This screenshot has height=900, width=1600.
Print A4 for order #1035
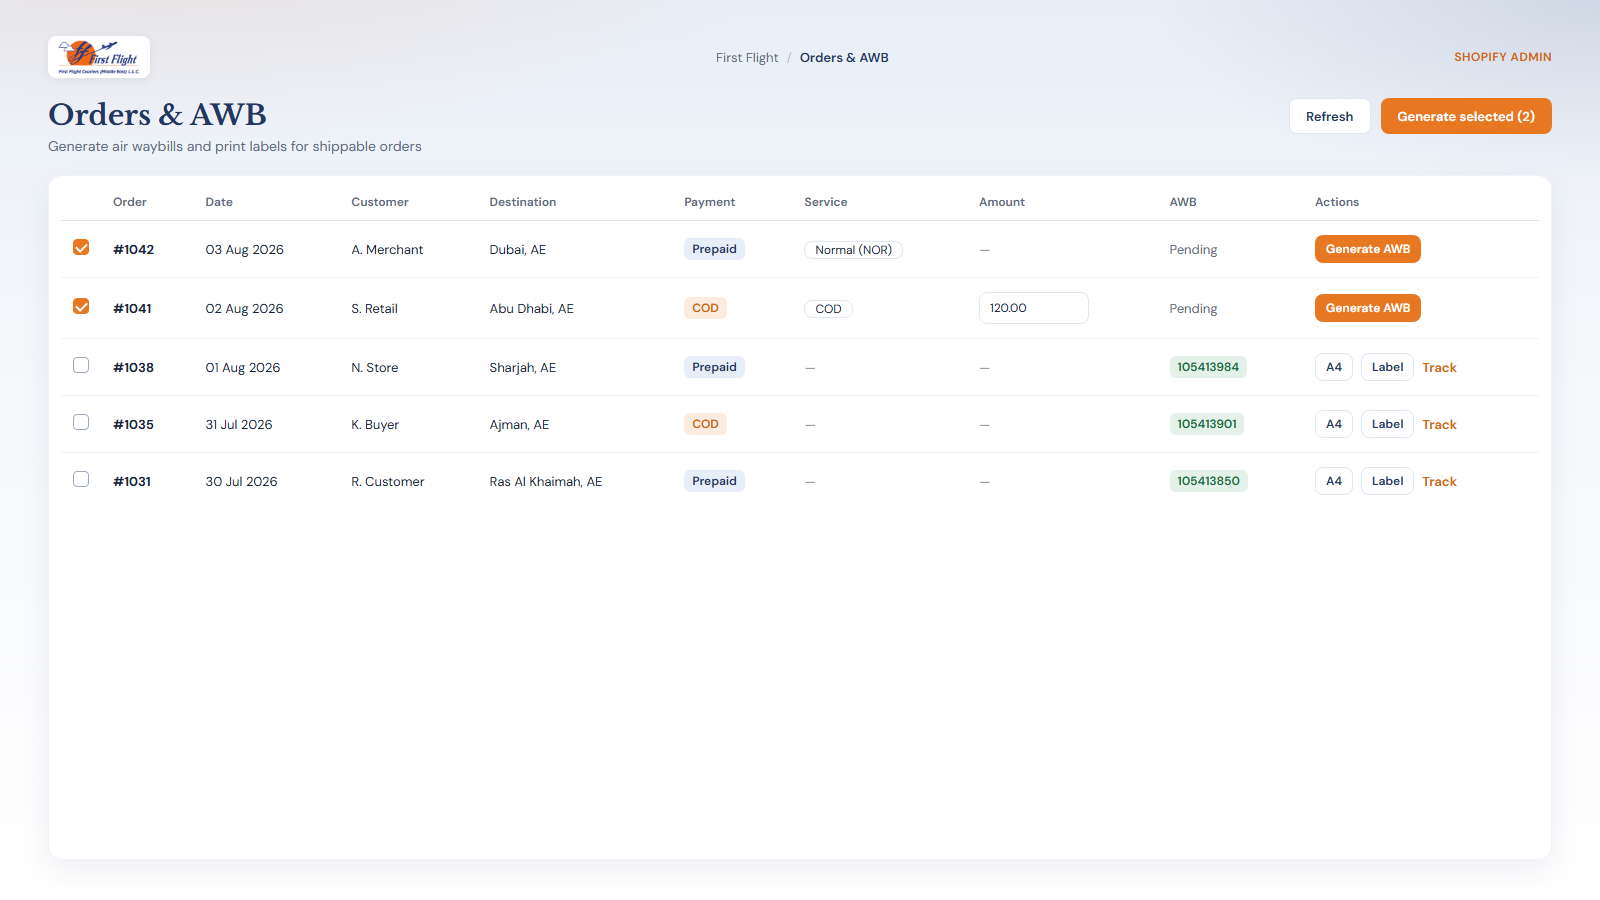[x=1333, y=424]
